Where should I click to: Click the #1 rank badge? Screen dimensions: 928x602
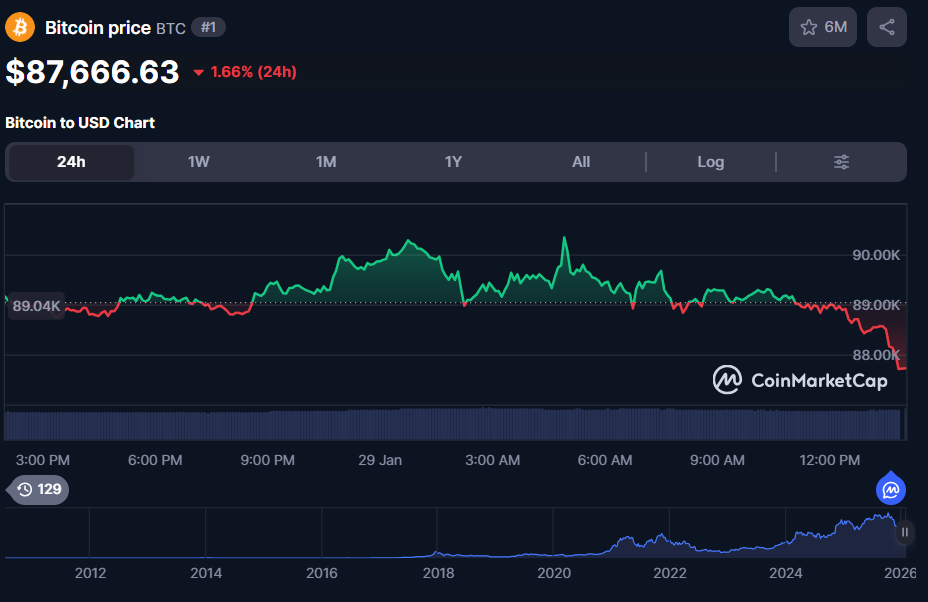pos(208,27)
